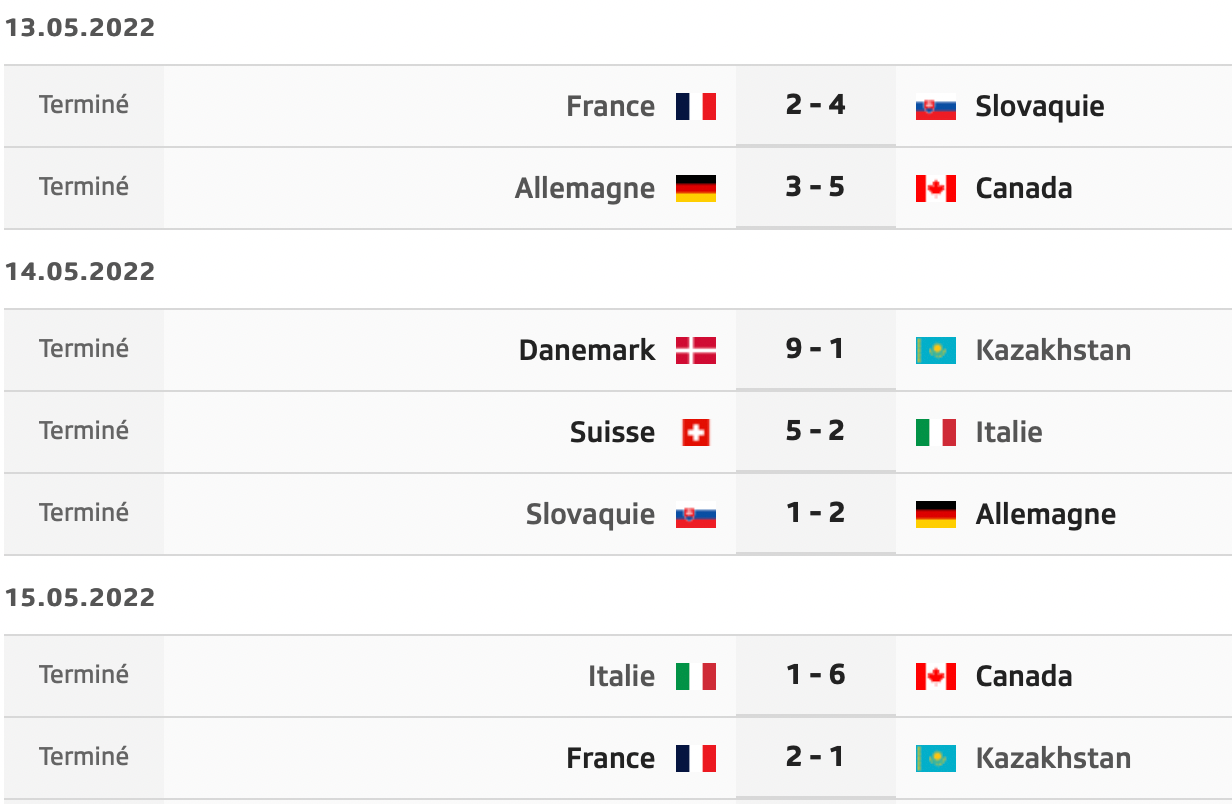Select team name Danemark
Screen dimensions: 1232x804
click(587, 350)
